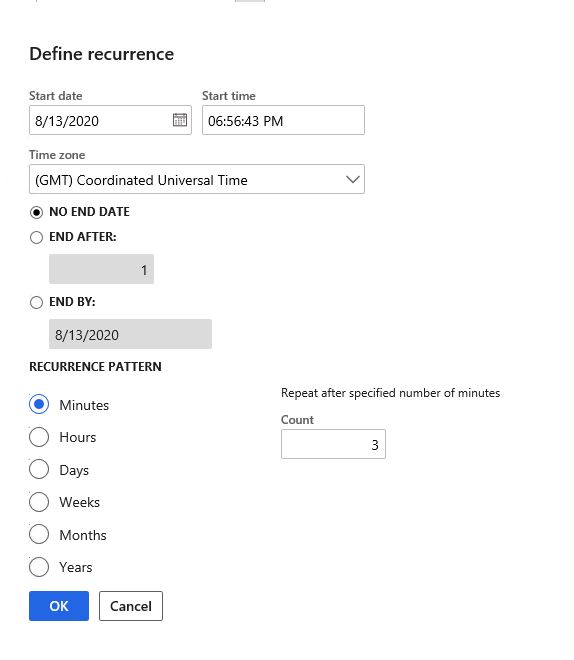574x660 pixels.
Task: Select the END AFTER radio button
Action: tap(36, 237)
